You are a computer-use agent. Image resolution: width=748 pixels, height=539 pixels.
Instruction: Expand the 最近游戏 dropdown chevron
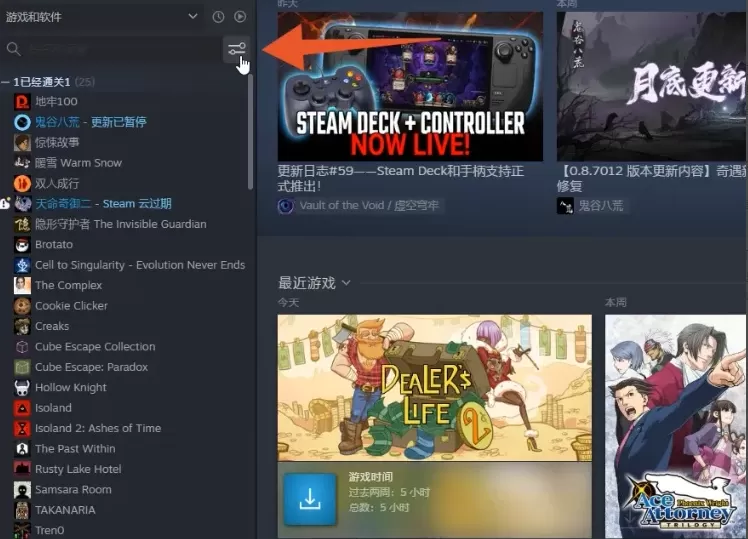[346, 283]
